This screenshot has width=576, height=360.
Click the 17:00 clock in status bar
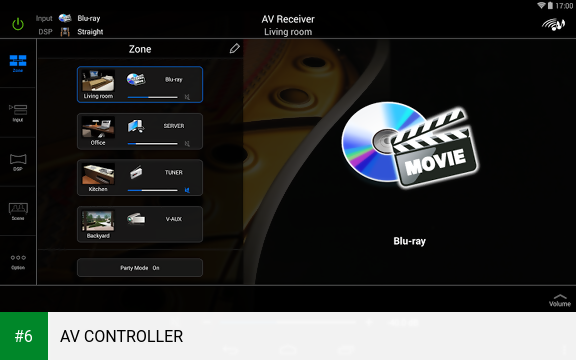coord(564,6)
